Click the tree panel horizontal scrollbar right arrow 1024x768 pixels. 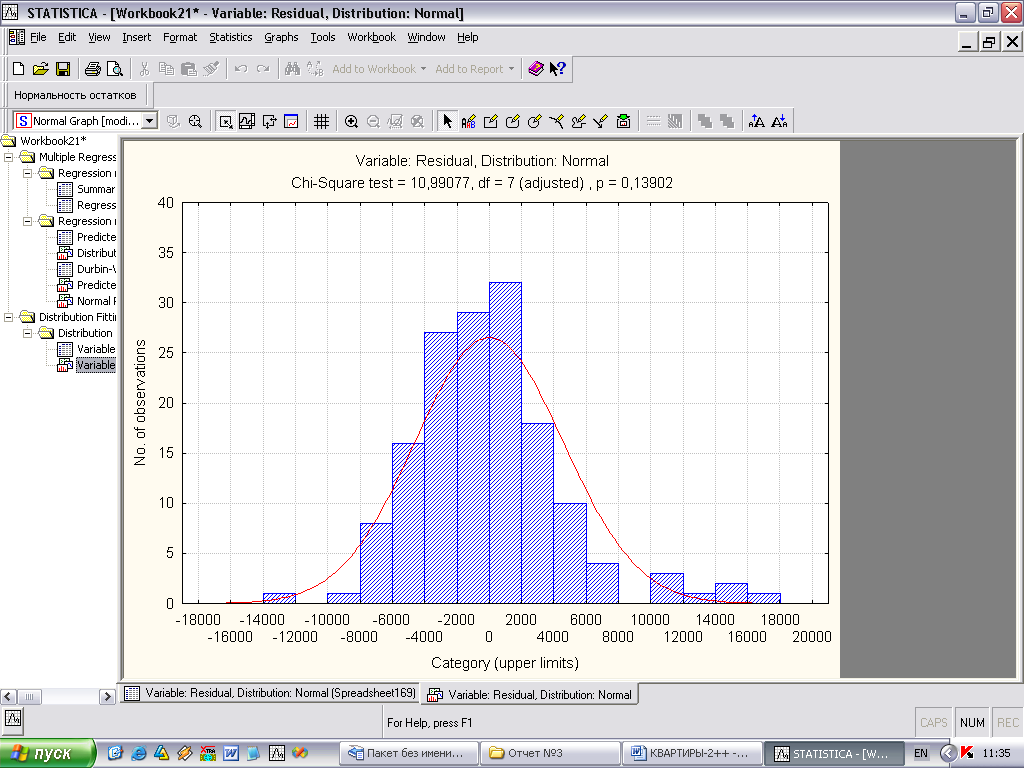point(108,696)
